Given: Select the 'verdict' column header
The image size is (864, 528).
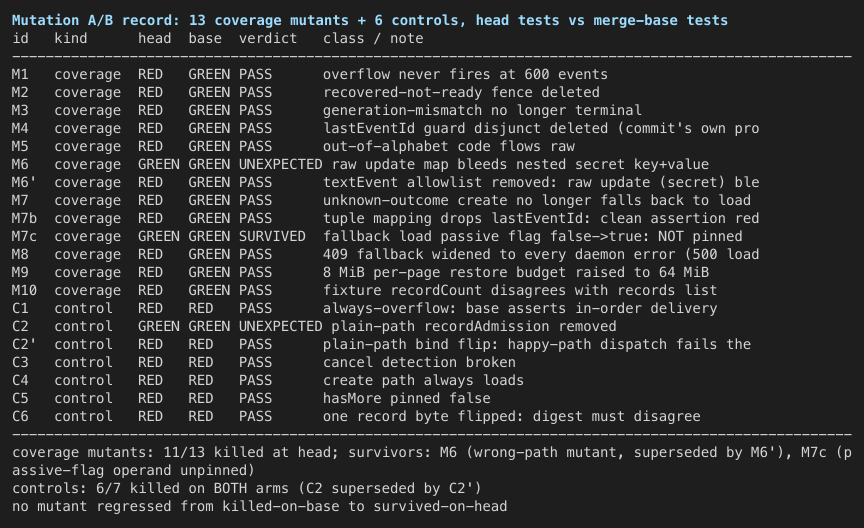Looking at the screenshot, I should point(268,39).
